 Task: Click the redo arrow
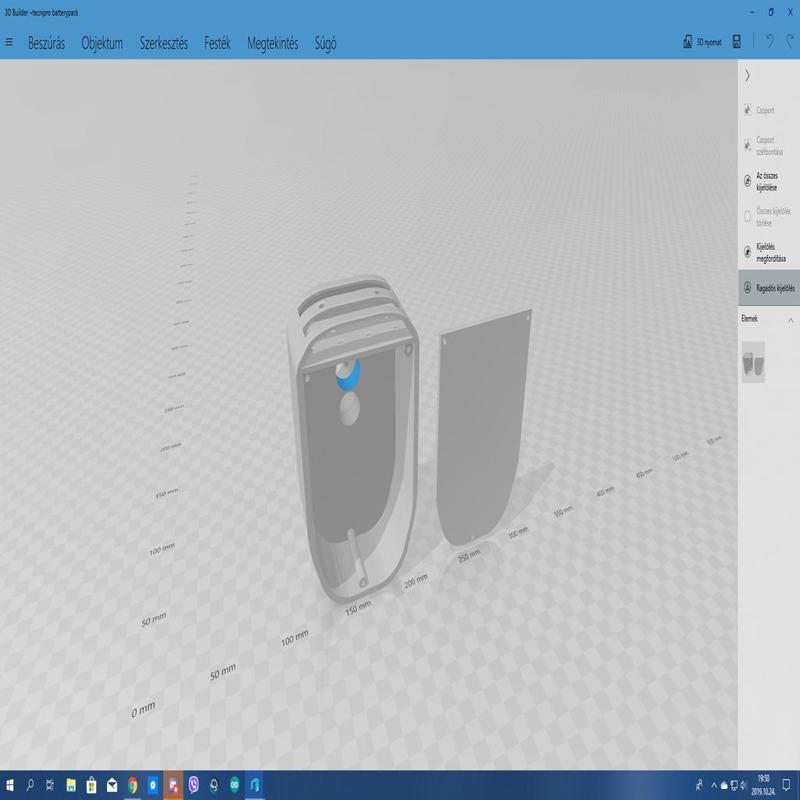pyautogui.click(x=790, y=42)
